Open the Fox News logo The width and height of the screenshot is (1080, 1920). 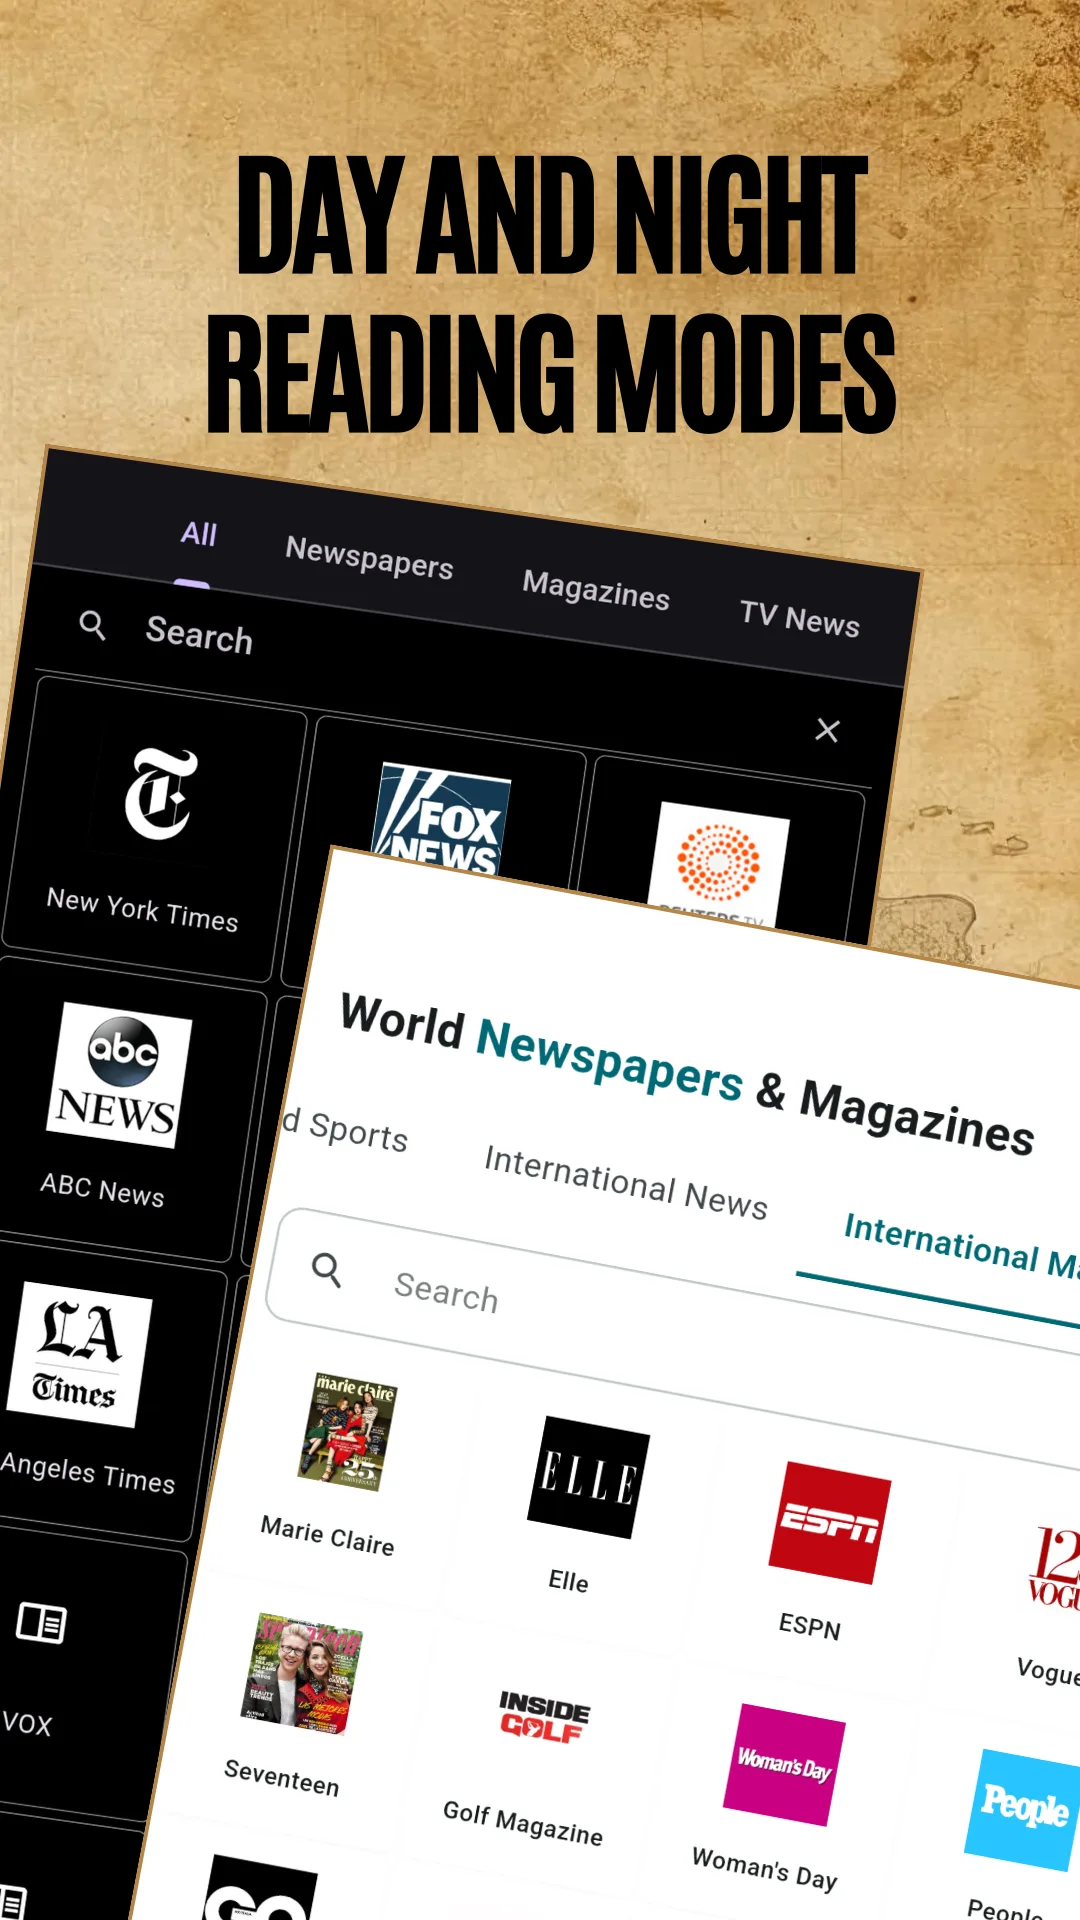[440, 820]
